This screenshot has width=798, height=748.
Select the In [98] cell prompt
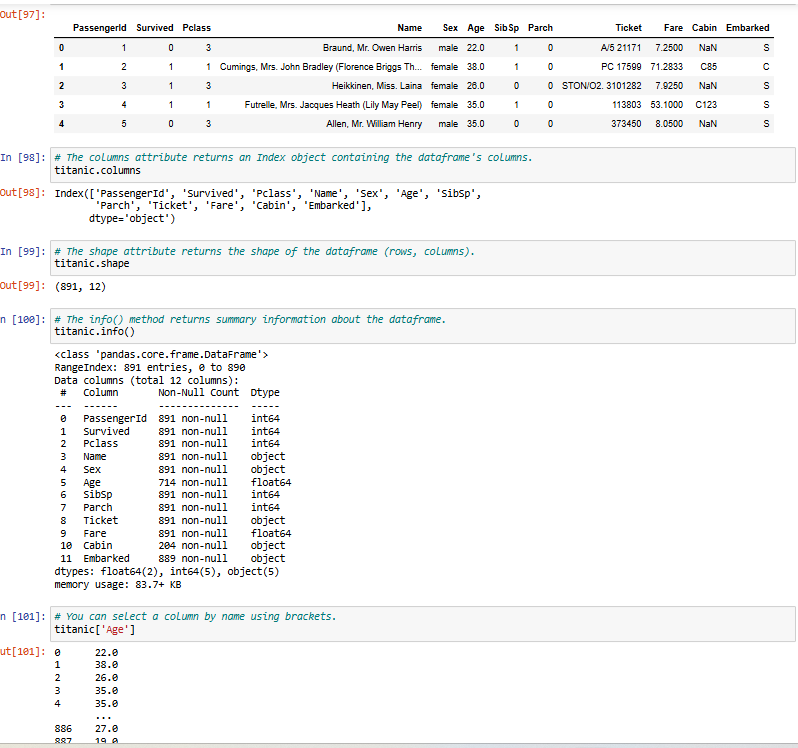[x=23, y=158]
